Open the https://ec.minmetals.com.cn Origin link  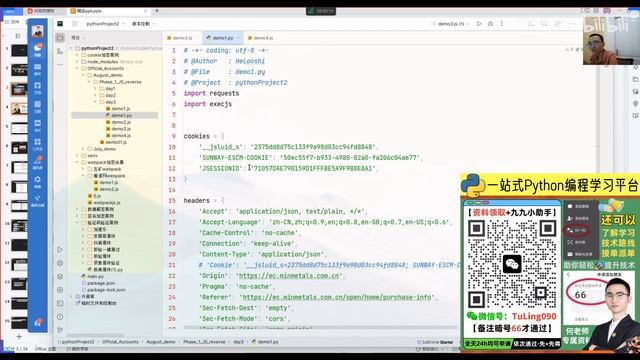(x=288, y=276)
